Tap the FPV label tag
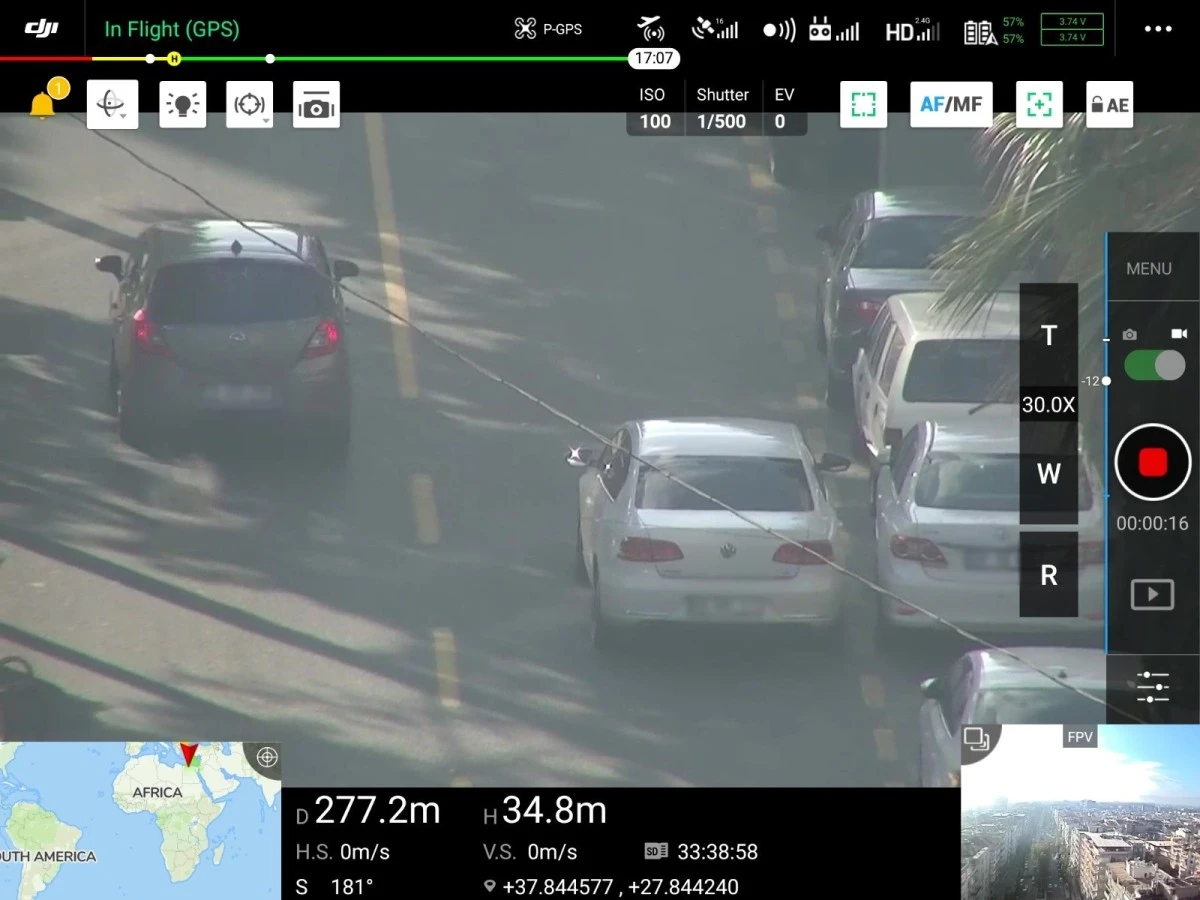 pos(1080,737)
